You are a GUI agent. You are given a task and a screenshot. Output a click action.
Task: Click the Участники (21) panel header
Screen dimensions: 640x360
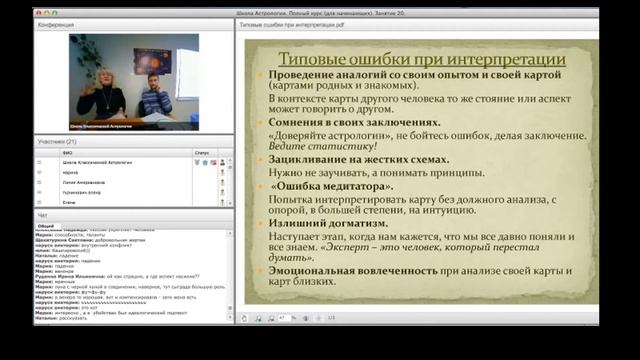[134, 142]
